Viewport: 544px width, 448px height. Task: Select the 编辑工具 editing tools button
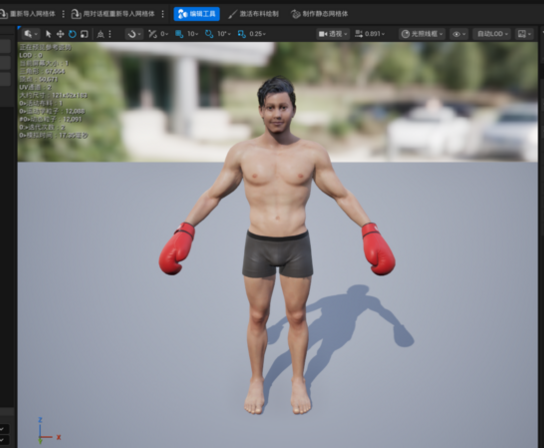pos(196,14)
